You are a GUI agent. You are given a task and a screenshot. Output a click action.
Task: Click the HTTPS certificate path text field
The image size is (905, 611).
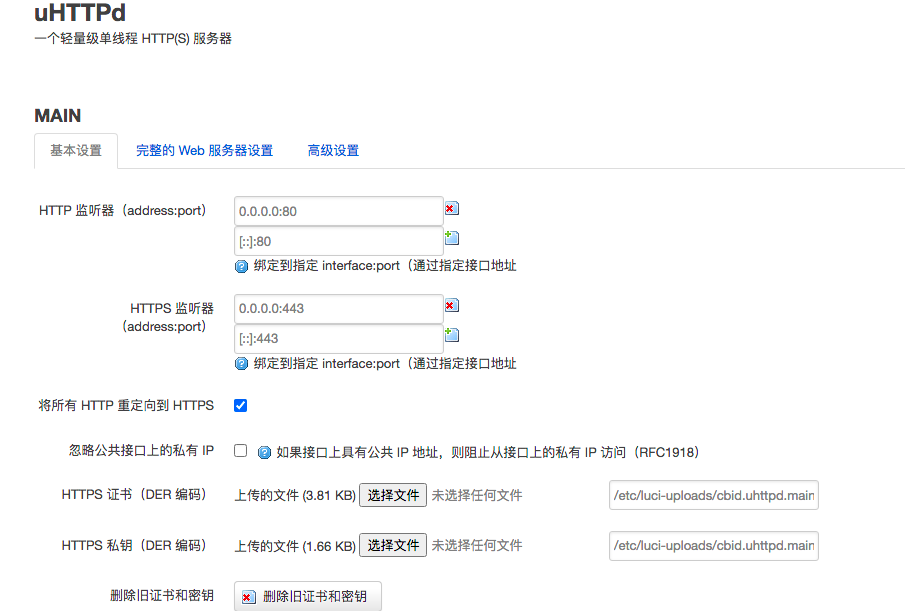coord(713,495)
